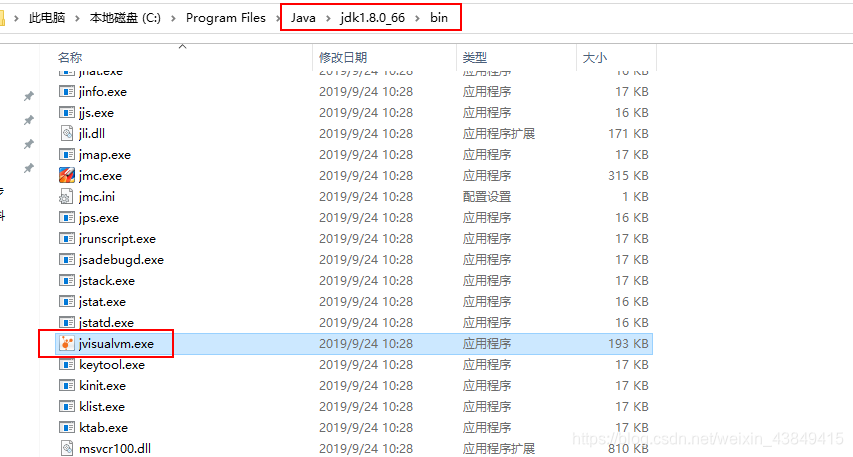
Task: Select the jli.dll file name
Action: (x=92, y=134)
